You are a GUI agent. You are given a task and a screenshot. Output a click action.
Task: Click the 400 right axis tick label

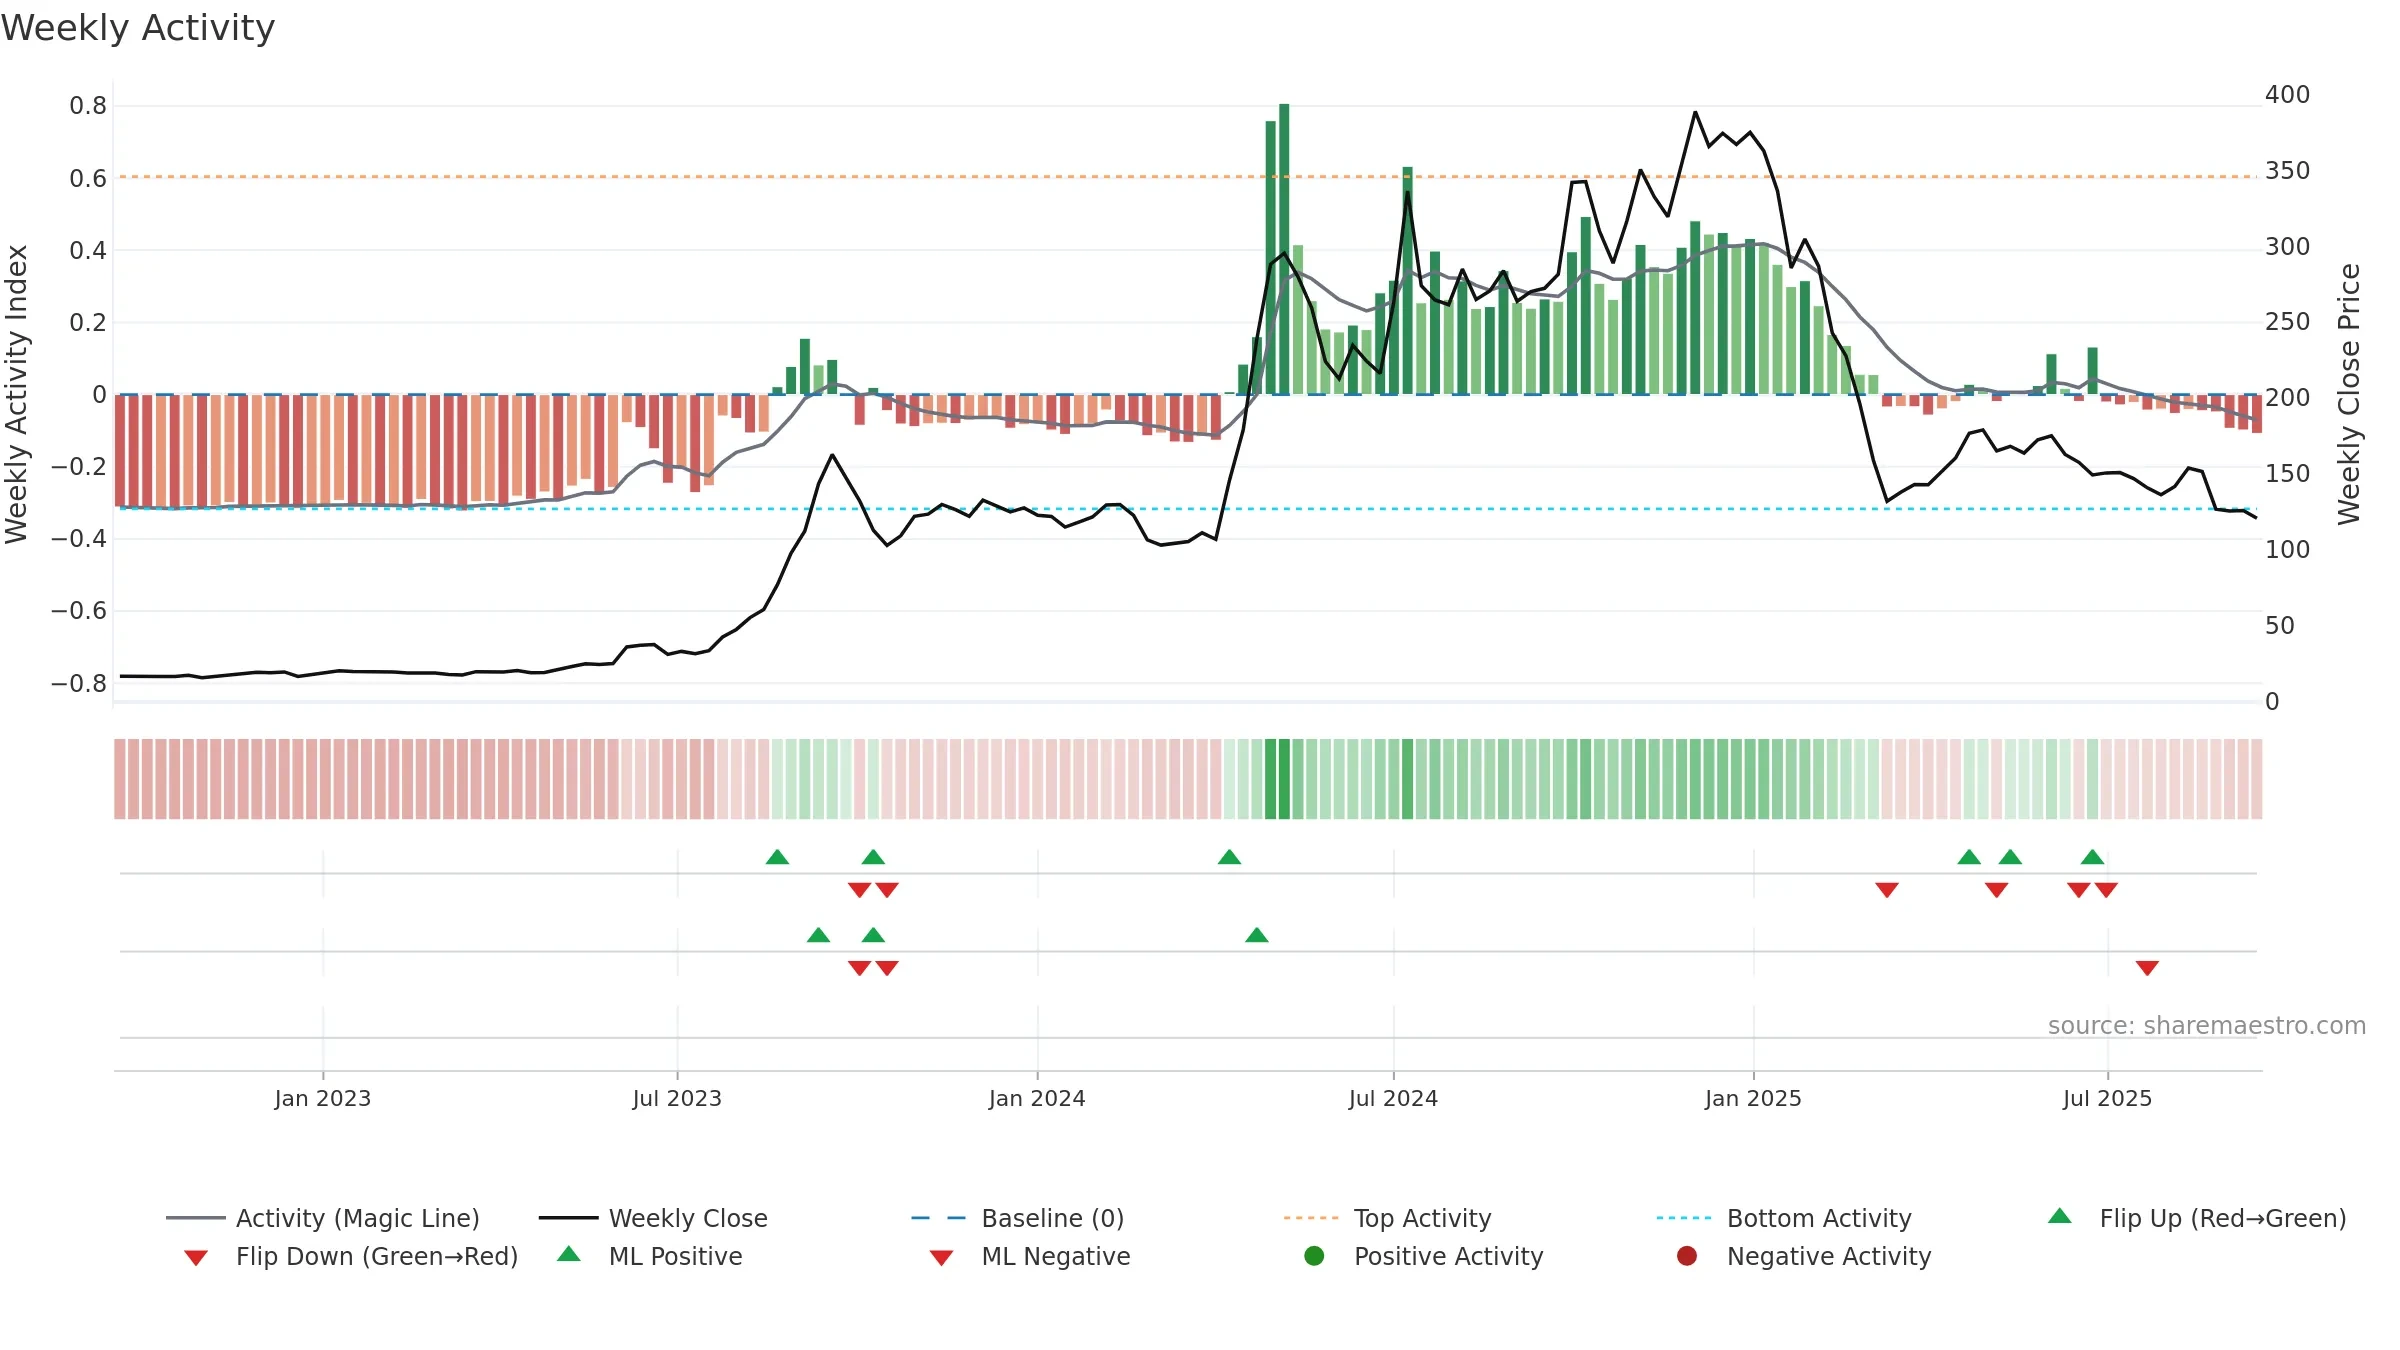click(2288, 95)
